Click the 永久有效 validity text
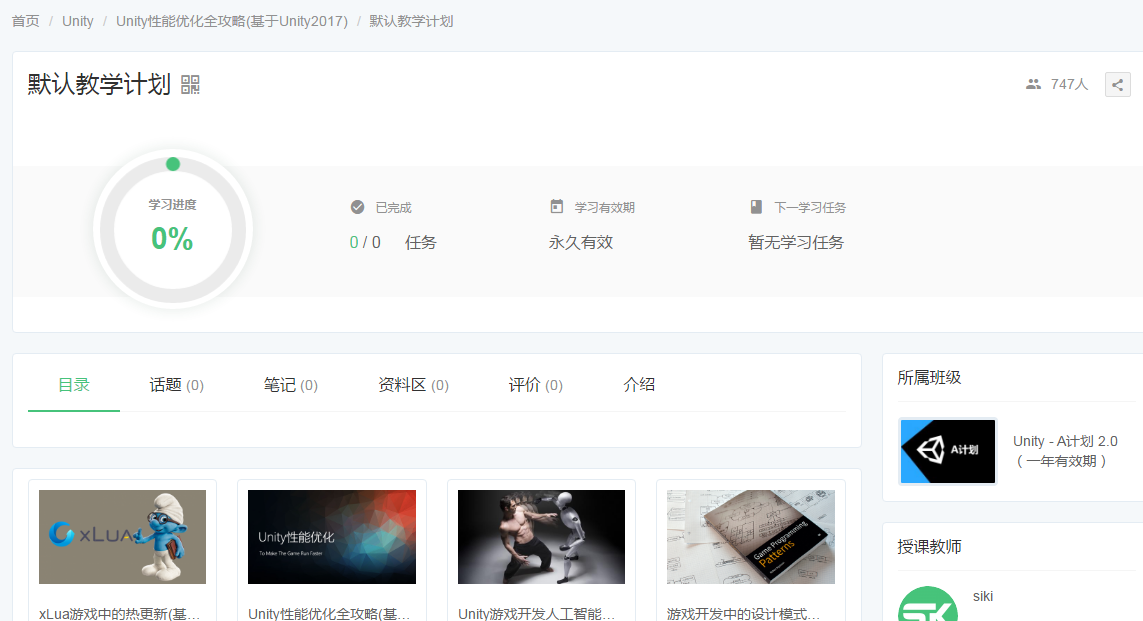The image size is (1143, 621). (581, 242)
